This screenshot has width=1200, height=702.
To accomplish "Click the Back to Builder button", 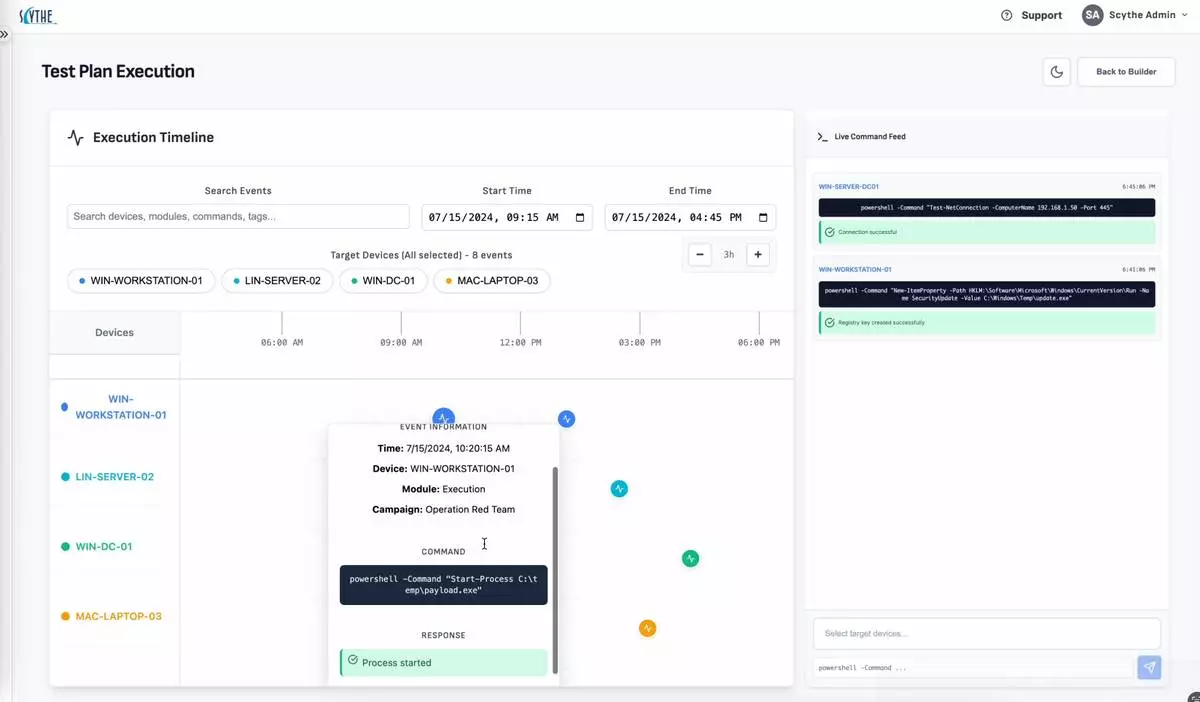I will 1126,72.
